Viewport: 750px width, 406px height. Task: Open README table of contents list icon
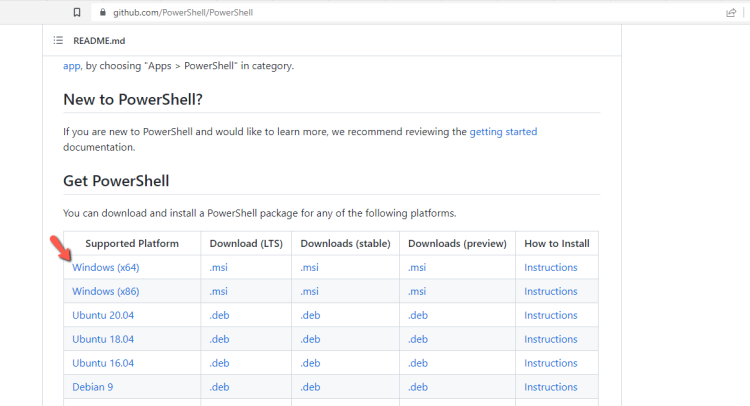pyautogui.click(x=58, y=40)
